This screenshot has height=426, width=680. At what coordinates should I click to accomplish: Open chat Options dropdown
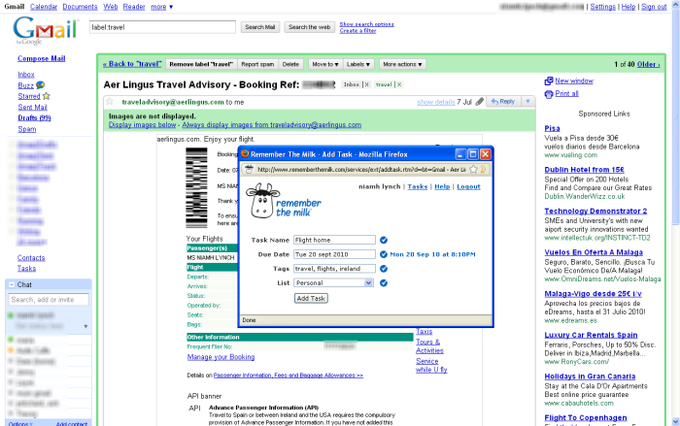20,423
